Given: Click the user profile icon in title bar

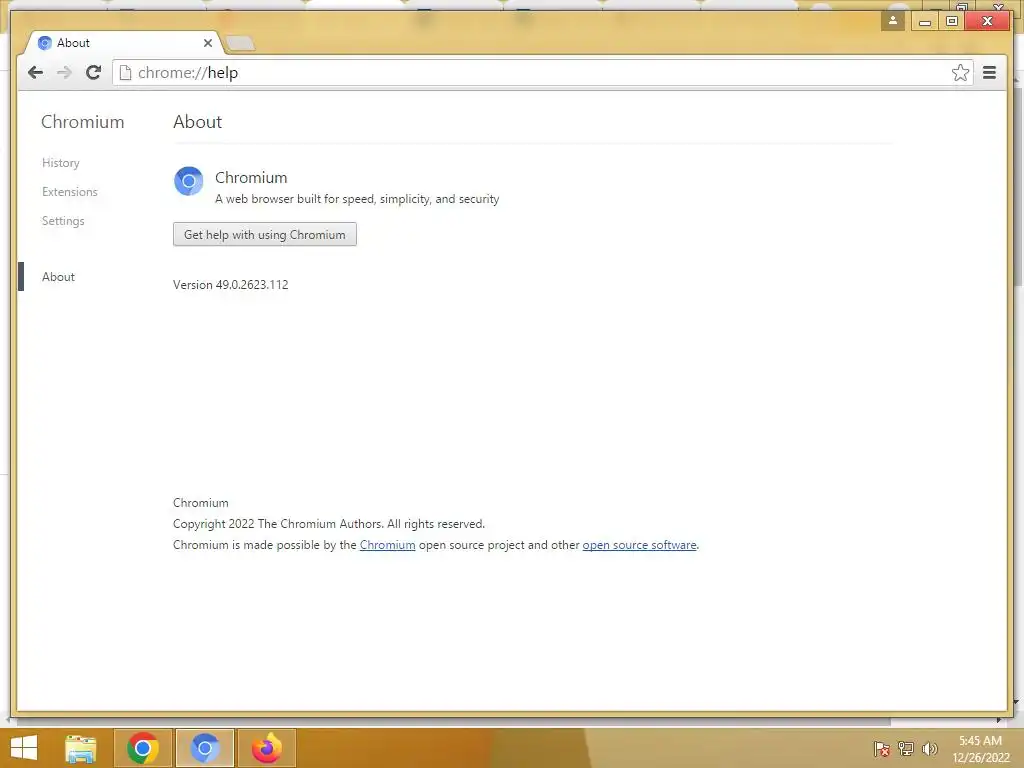Looking at the screenshot, I should [x=893, y=21].
